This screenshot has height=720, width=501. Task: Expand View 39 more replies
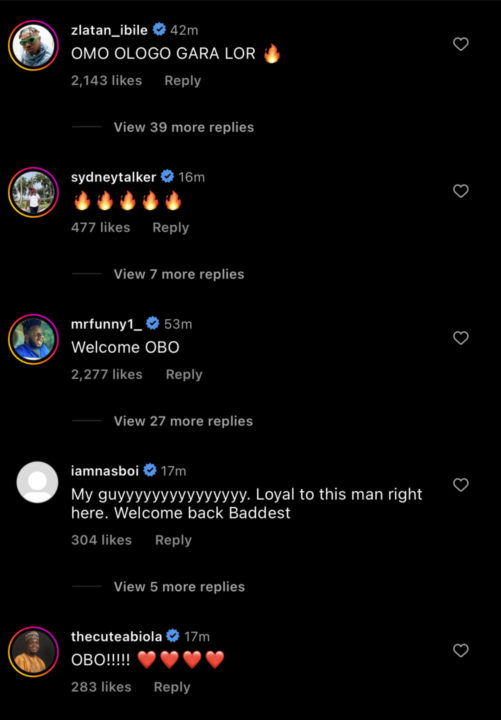184,127
